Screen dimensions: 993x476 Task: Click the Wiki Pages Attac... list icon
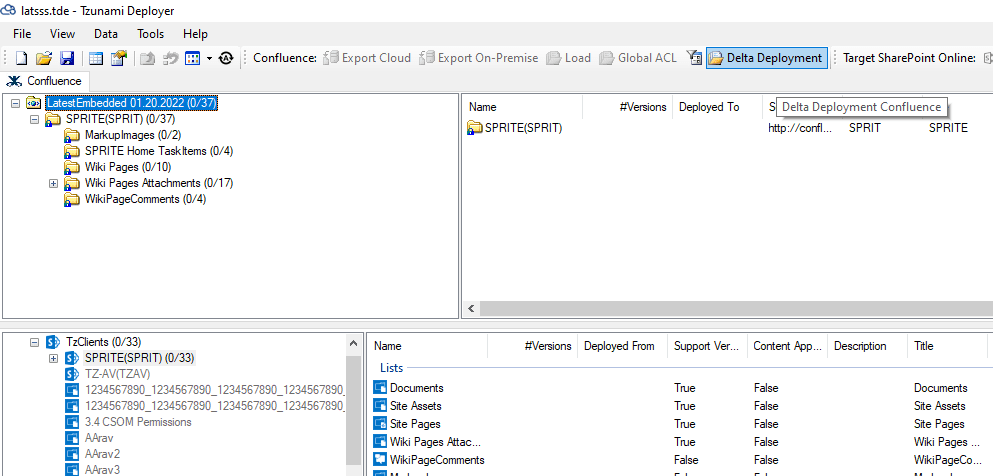[x=380, y=442]
